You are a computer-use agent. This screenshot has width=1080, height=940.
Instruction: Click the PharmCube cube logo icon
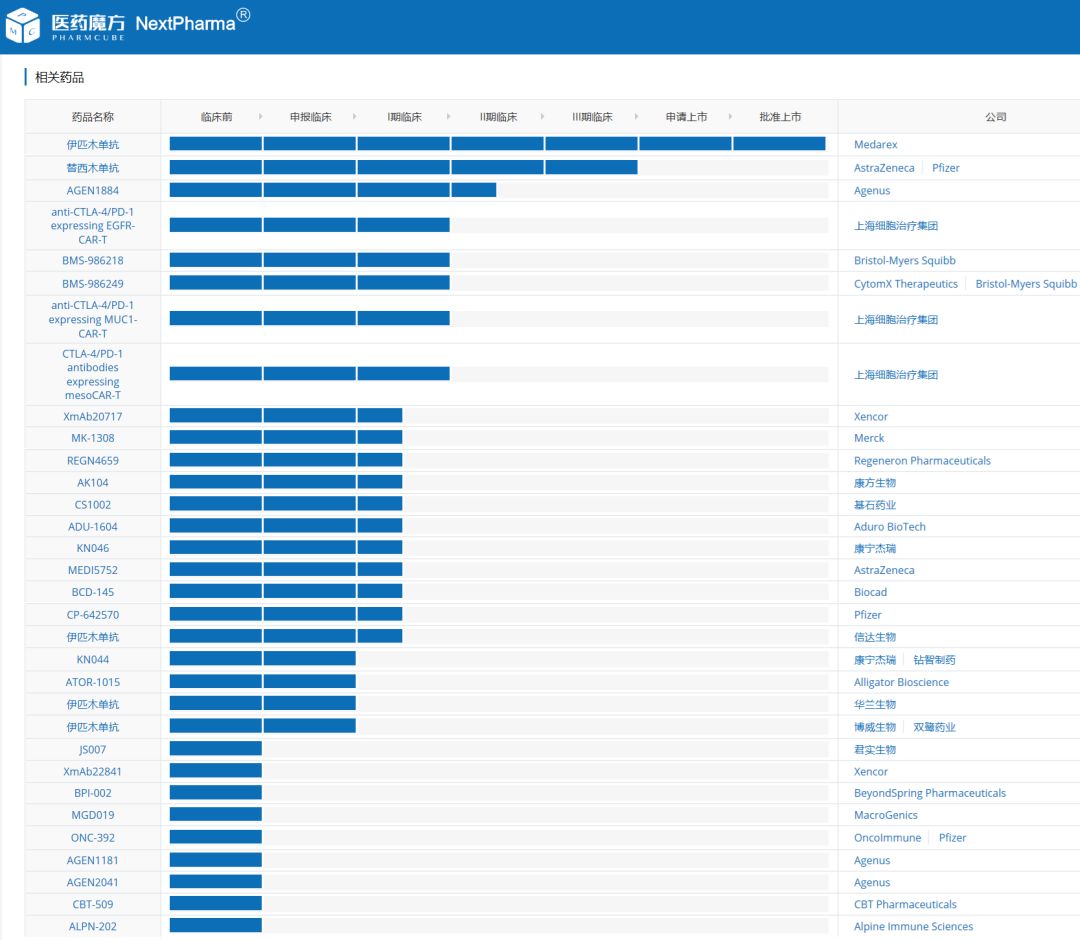[x=23, y=25]
